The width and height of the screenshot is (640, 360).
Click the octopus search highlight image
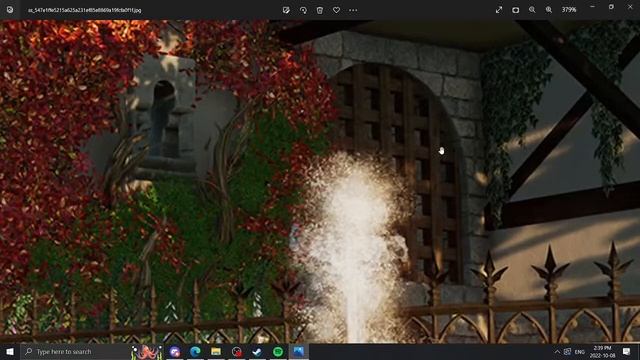click(x=146, y=352)
